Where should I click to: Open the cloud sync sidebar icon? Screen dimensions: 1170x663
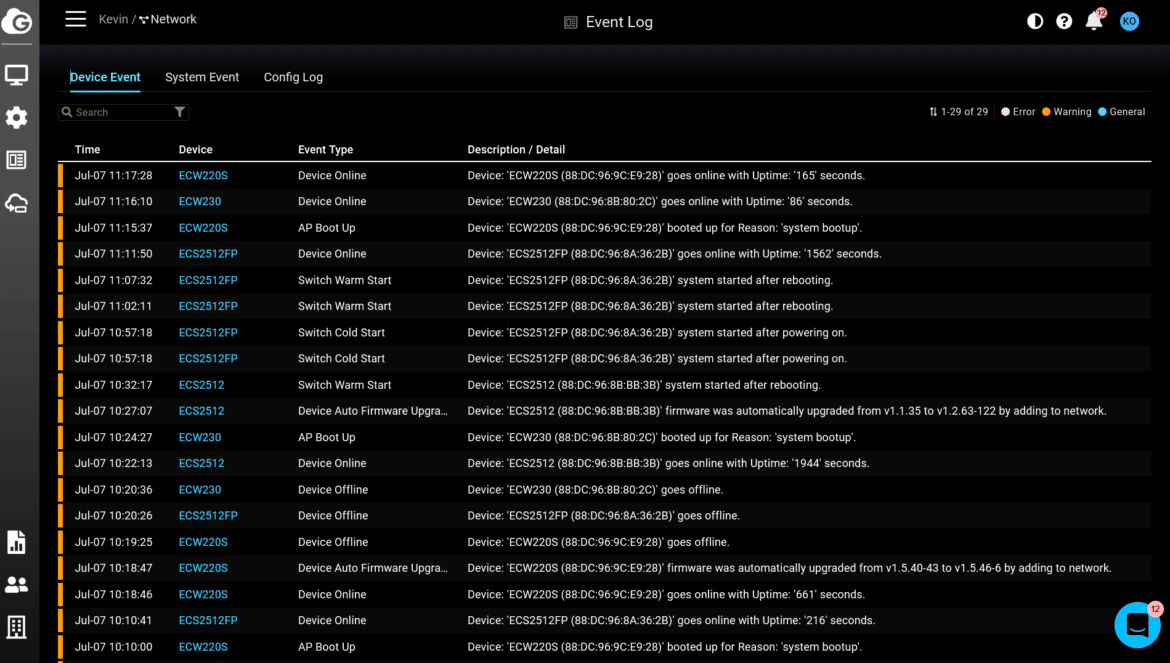(x=16, y=204)
